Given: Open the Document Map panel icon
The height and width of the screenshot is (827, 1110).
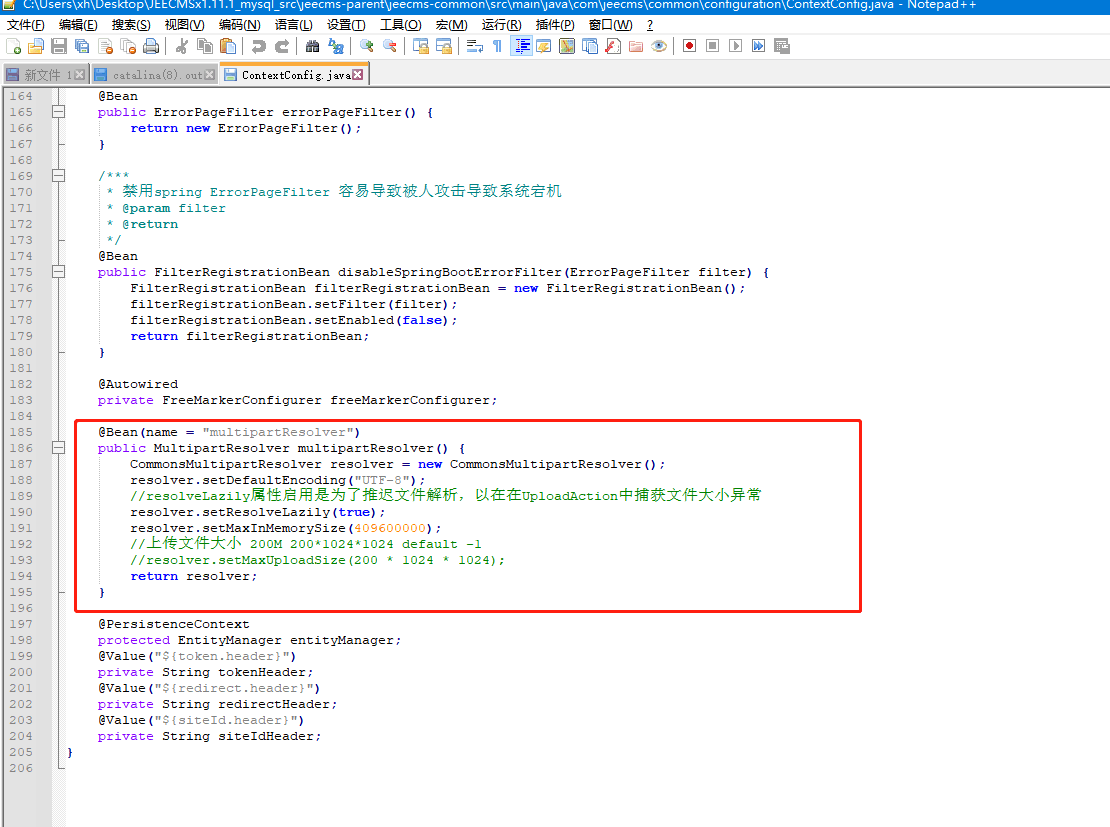Looking at the screenshot, I should click(x=567, y=47).
